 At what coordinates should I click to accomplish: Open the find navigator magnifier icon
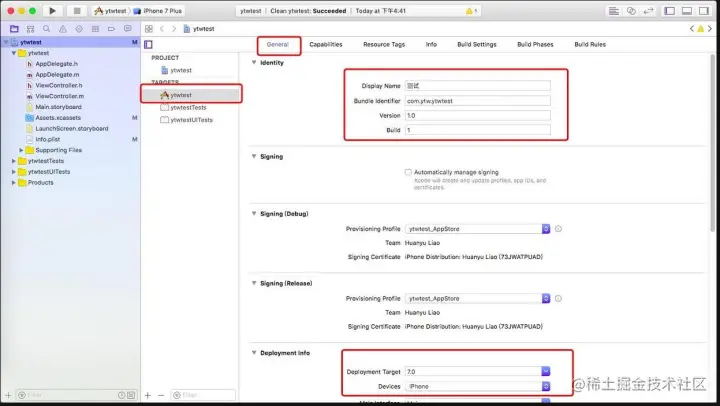pyautogui.click(x=46, y=28)
